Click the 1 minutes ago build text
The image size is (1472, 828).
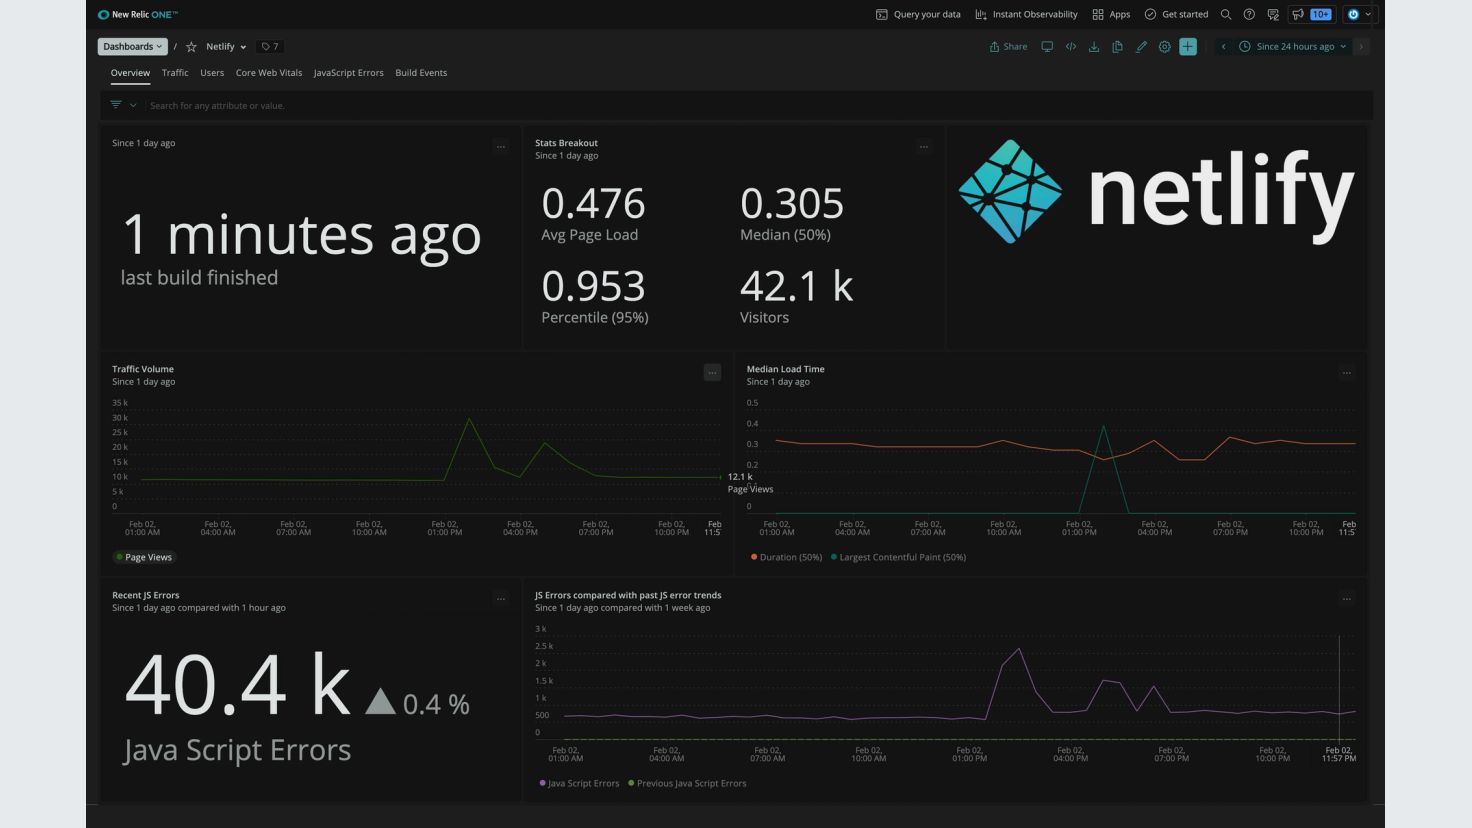pos(301,234)
